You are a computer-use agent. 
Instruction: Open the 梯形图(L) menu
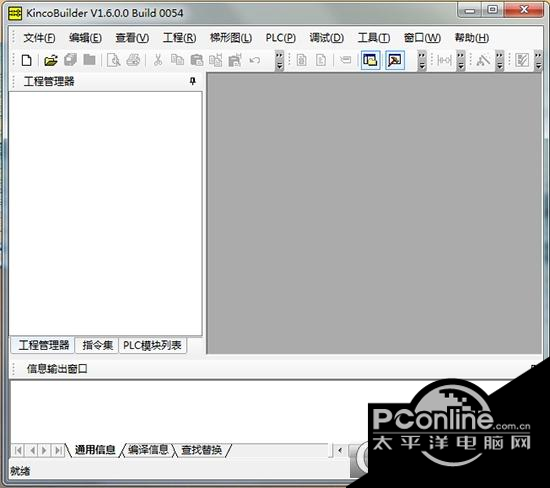pos(231,38)
